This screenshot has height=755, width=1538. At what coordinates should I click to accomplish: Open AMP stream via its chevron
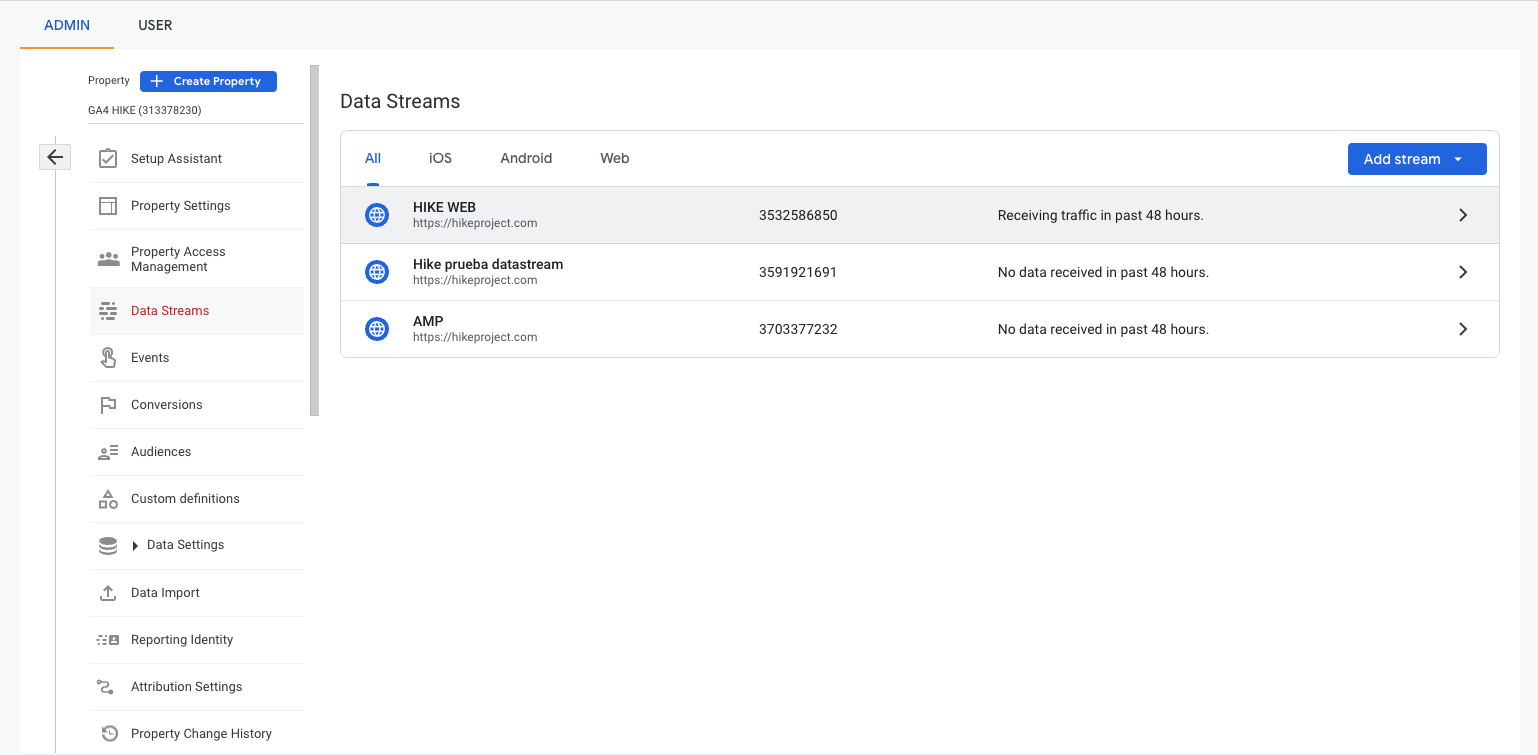[1463, 329]
